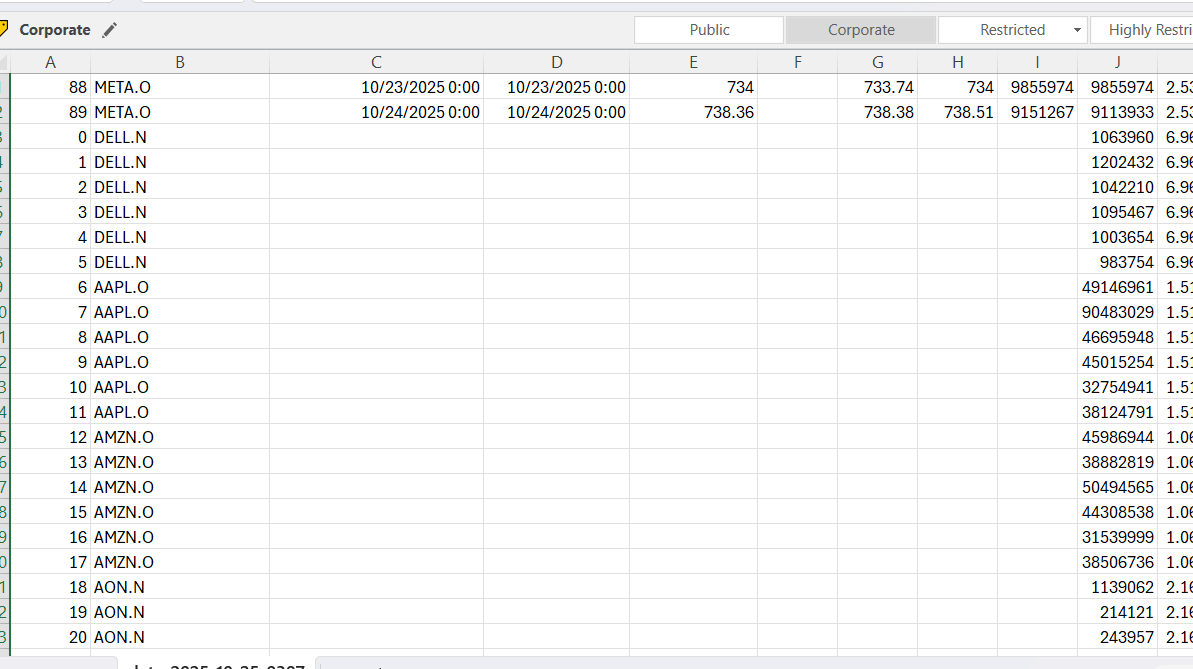Click the META.O cell in row 88

180,88
